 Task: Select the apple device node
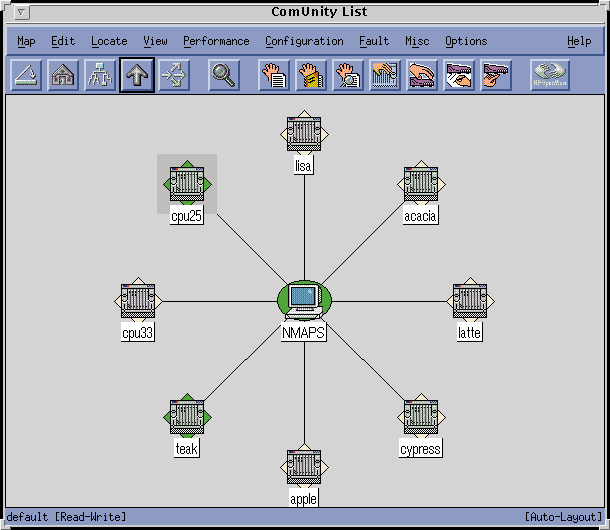(x=303, y=464)
